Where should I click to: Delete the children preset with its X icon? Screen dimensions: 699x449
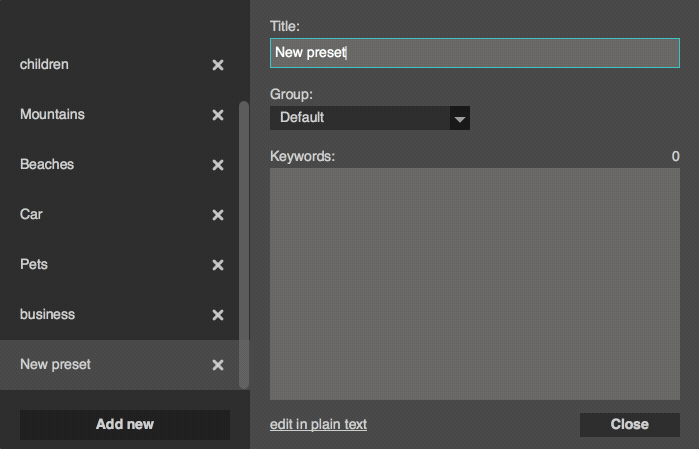click(218, 65)
